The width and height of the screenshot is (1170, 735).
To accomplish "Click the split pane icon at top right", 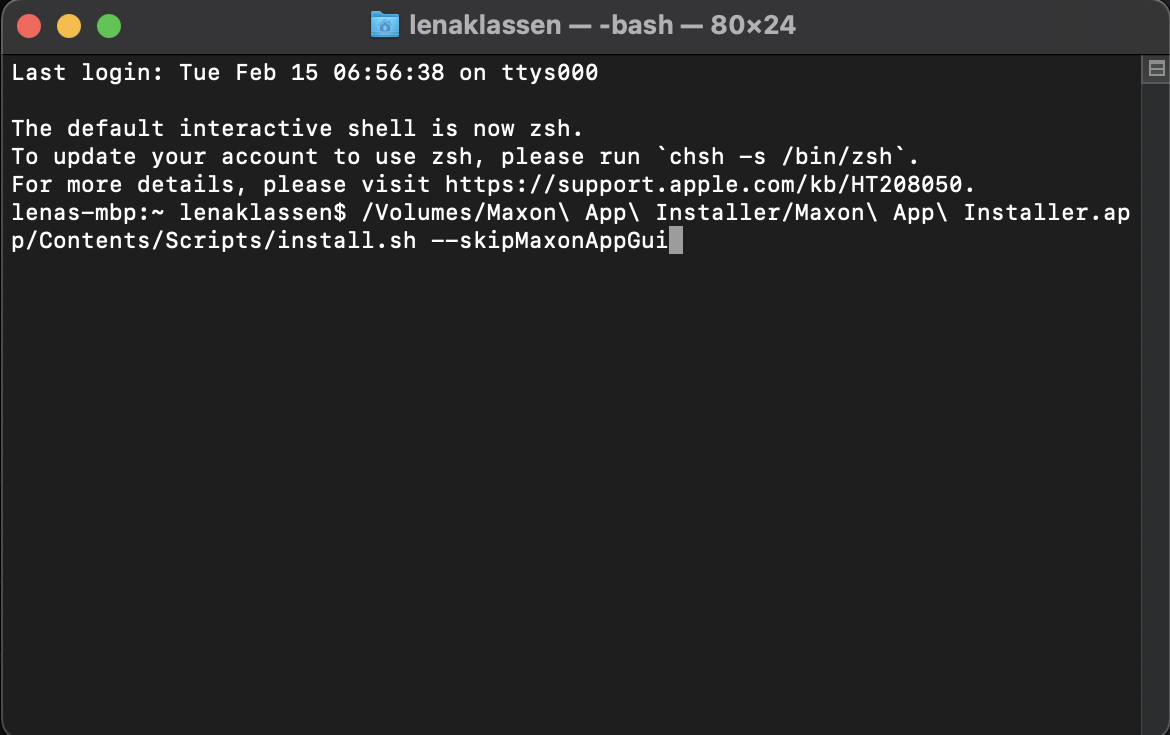I will 1155,67.
